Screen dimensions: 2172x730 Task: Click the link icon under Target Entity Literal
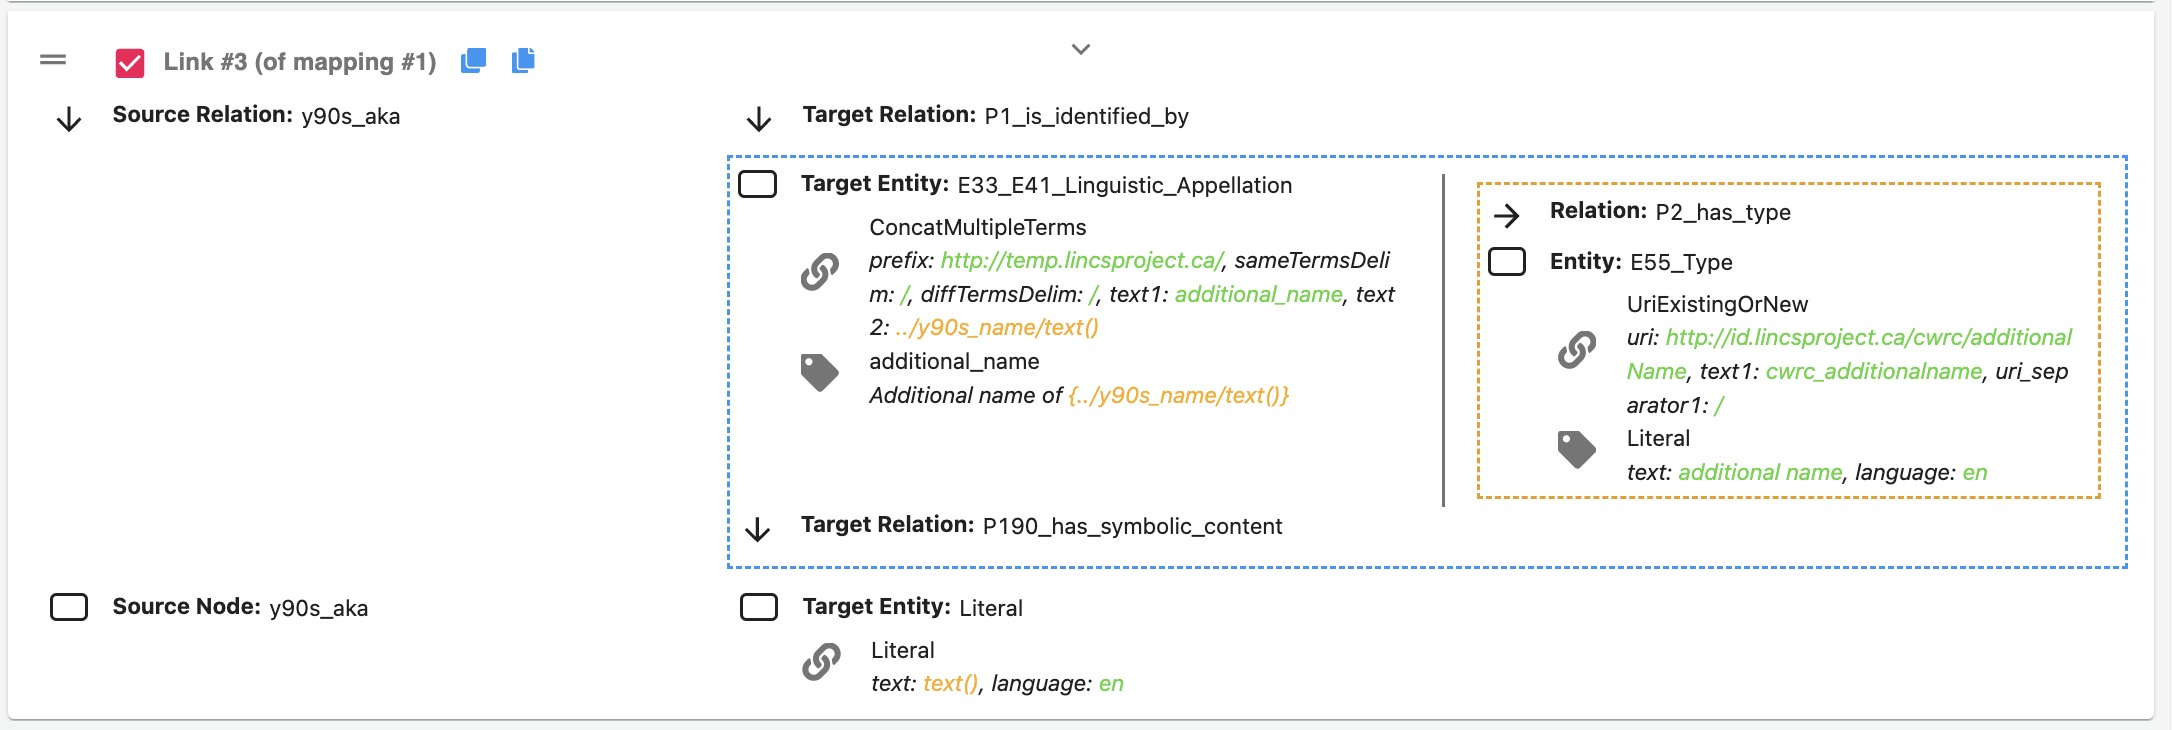pos(821,662)
